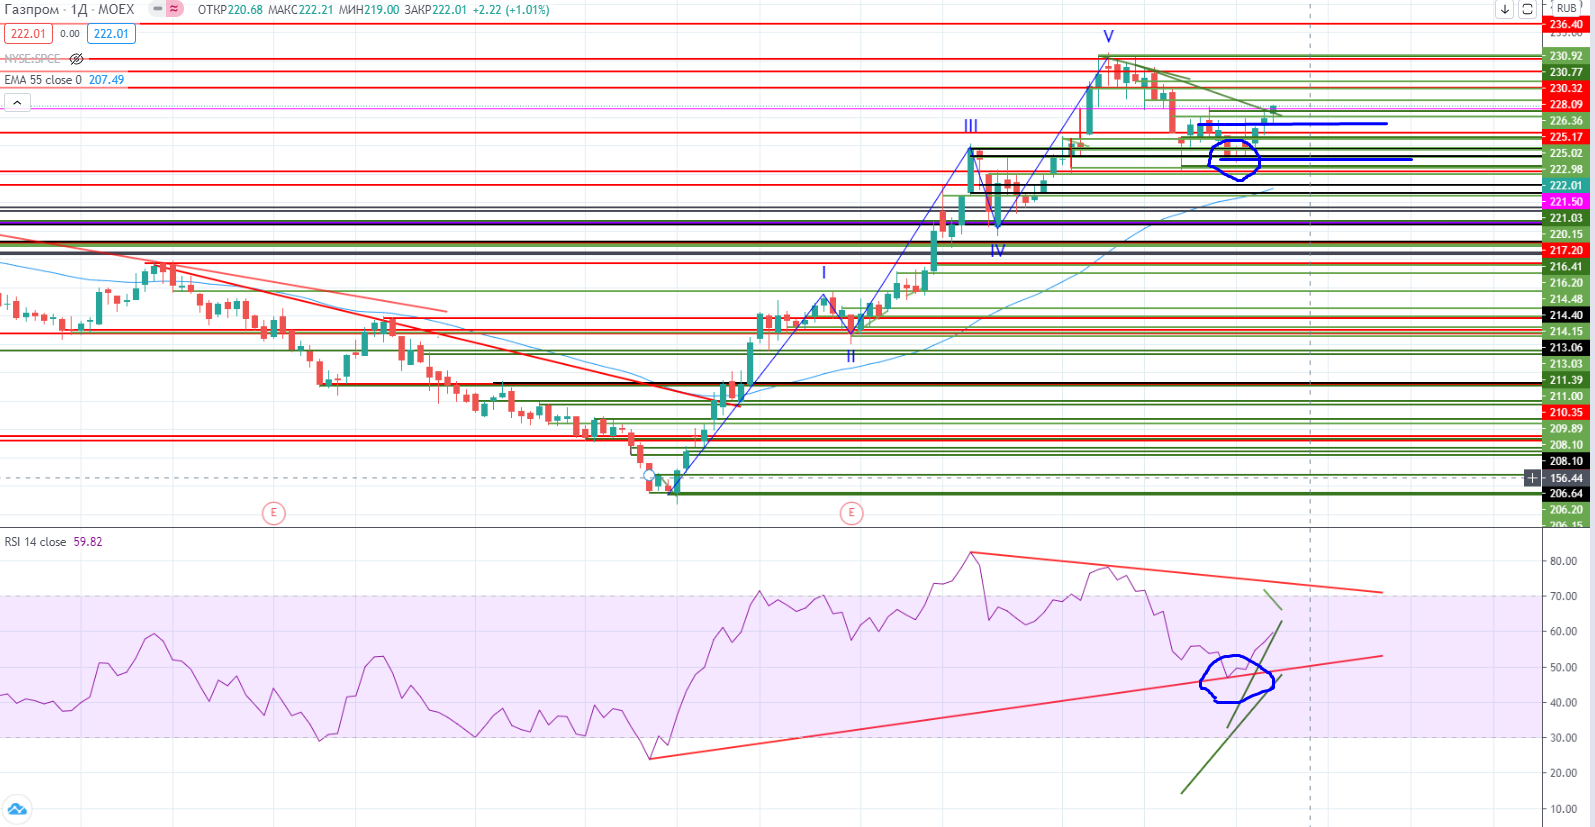Click the red 225.17 price label

point(1566,137)
